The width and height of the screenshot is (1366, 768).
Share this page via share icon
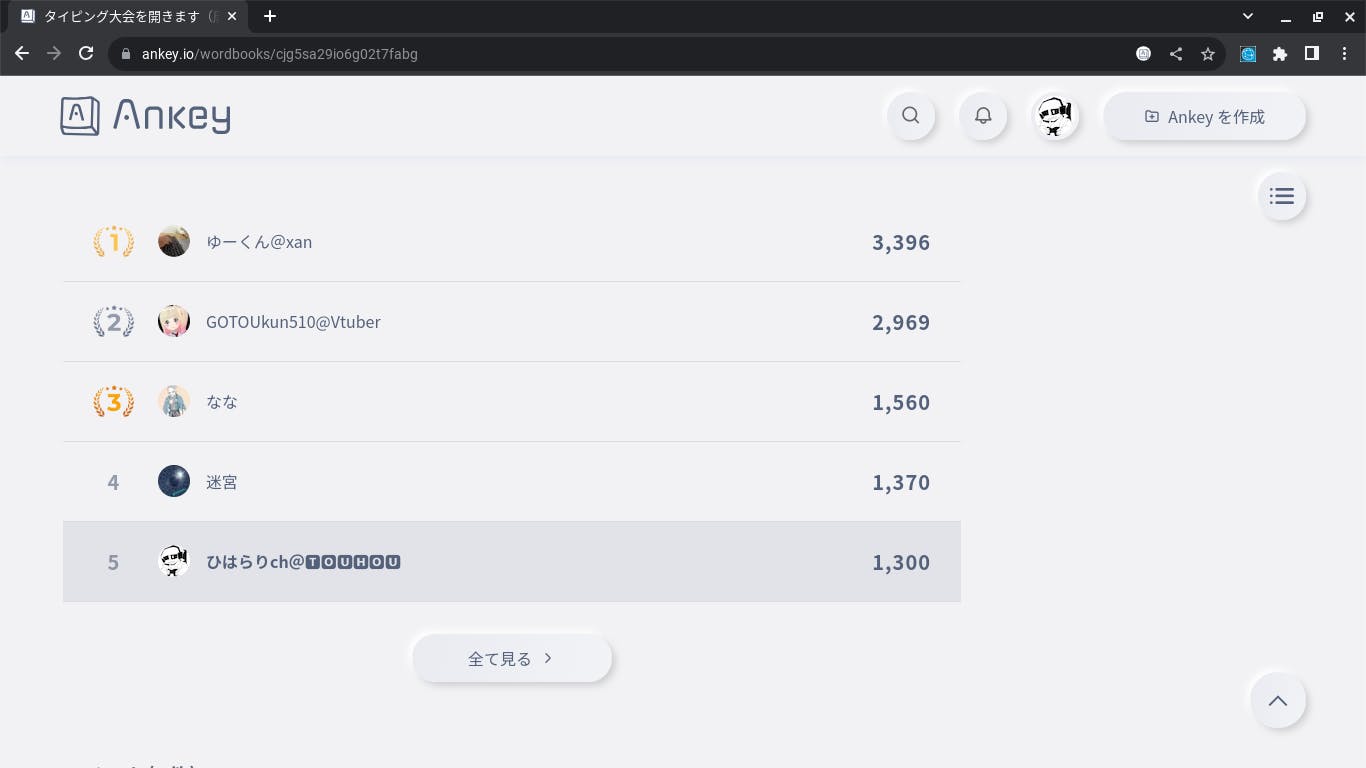[1176, 54]
